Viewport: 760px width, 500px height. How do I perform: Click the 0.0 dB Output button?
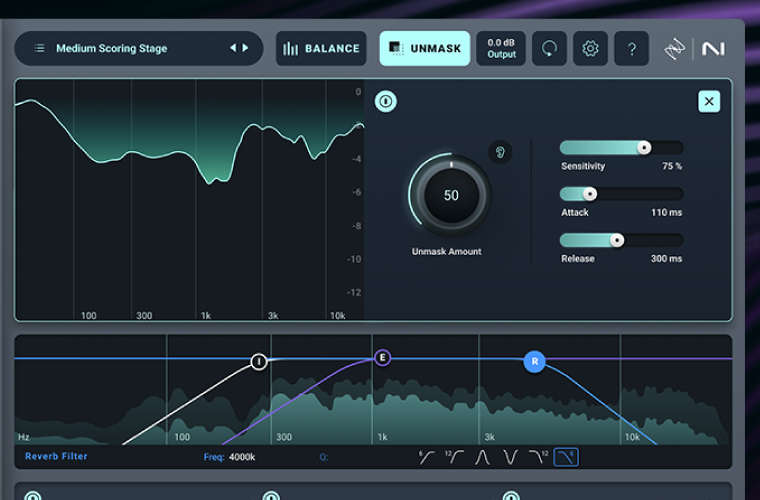tap(501, 48)
